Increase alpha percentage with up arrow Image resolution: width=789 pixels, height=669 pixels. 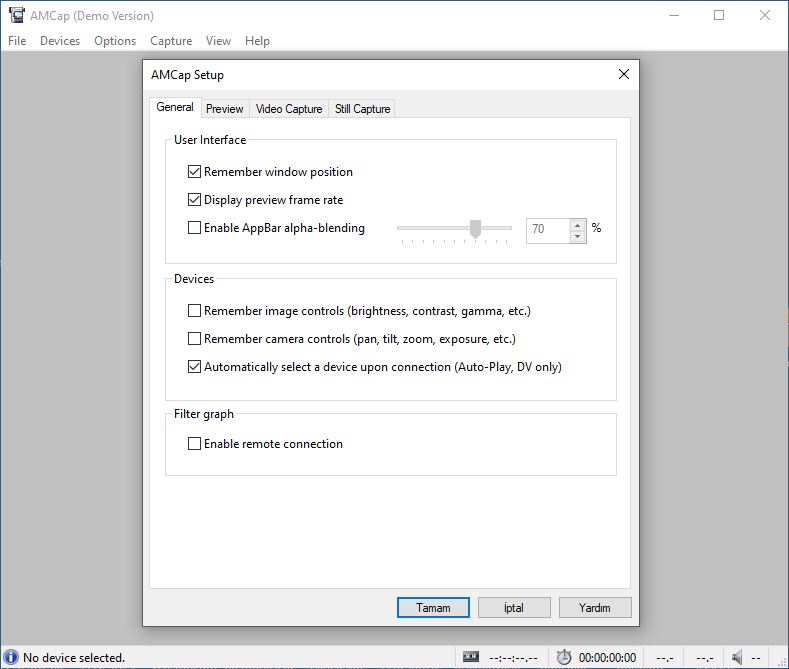click(x=578, y=225)
